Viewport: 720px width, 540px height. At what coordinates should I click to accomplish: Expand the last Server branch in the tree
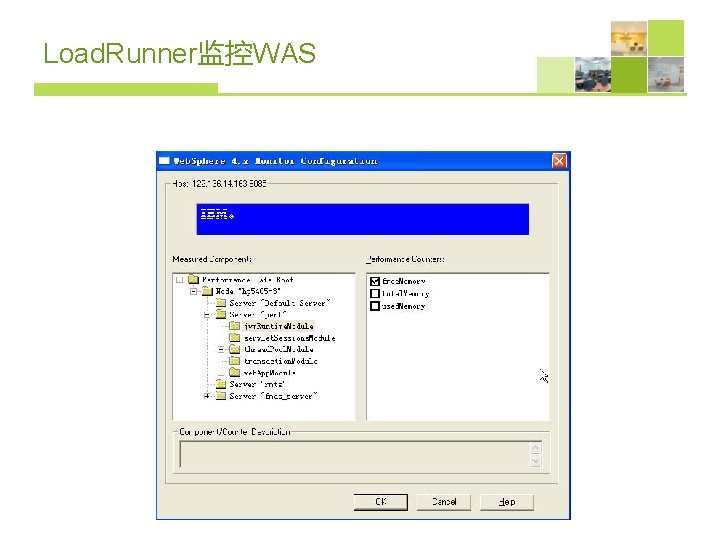207,396
